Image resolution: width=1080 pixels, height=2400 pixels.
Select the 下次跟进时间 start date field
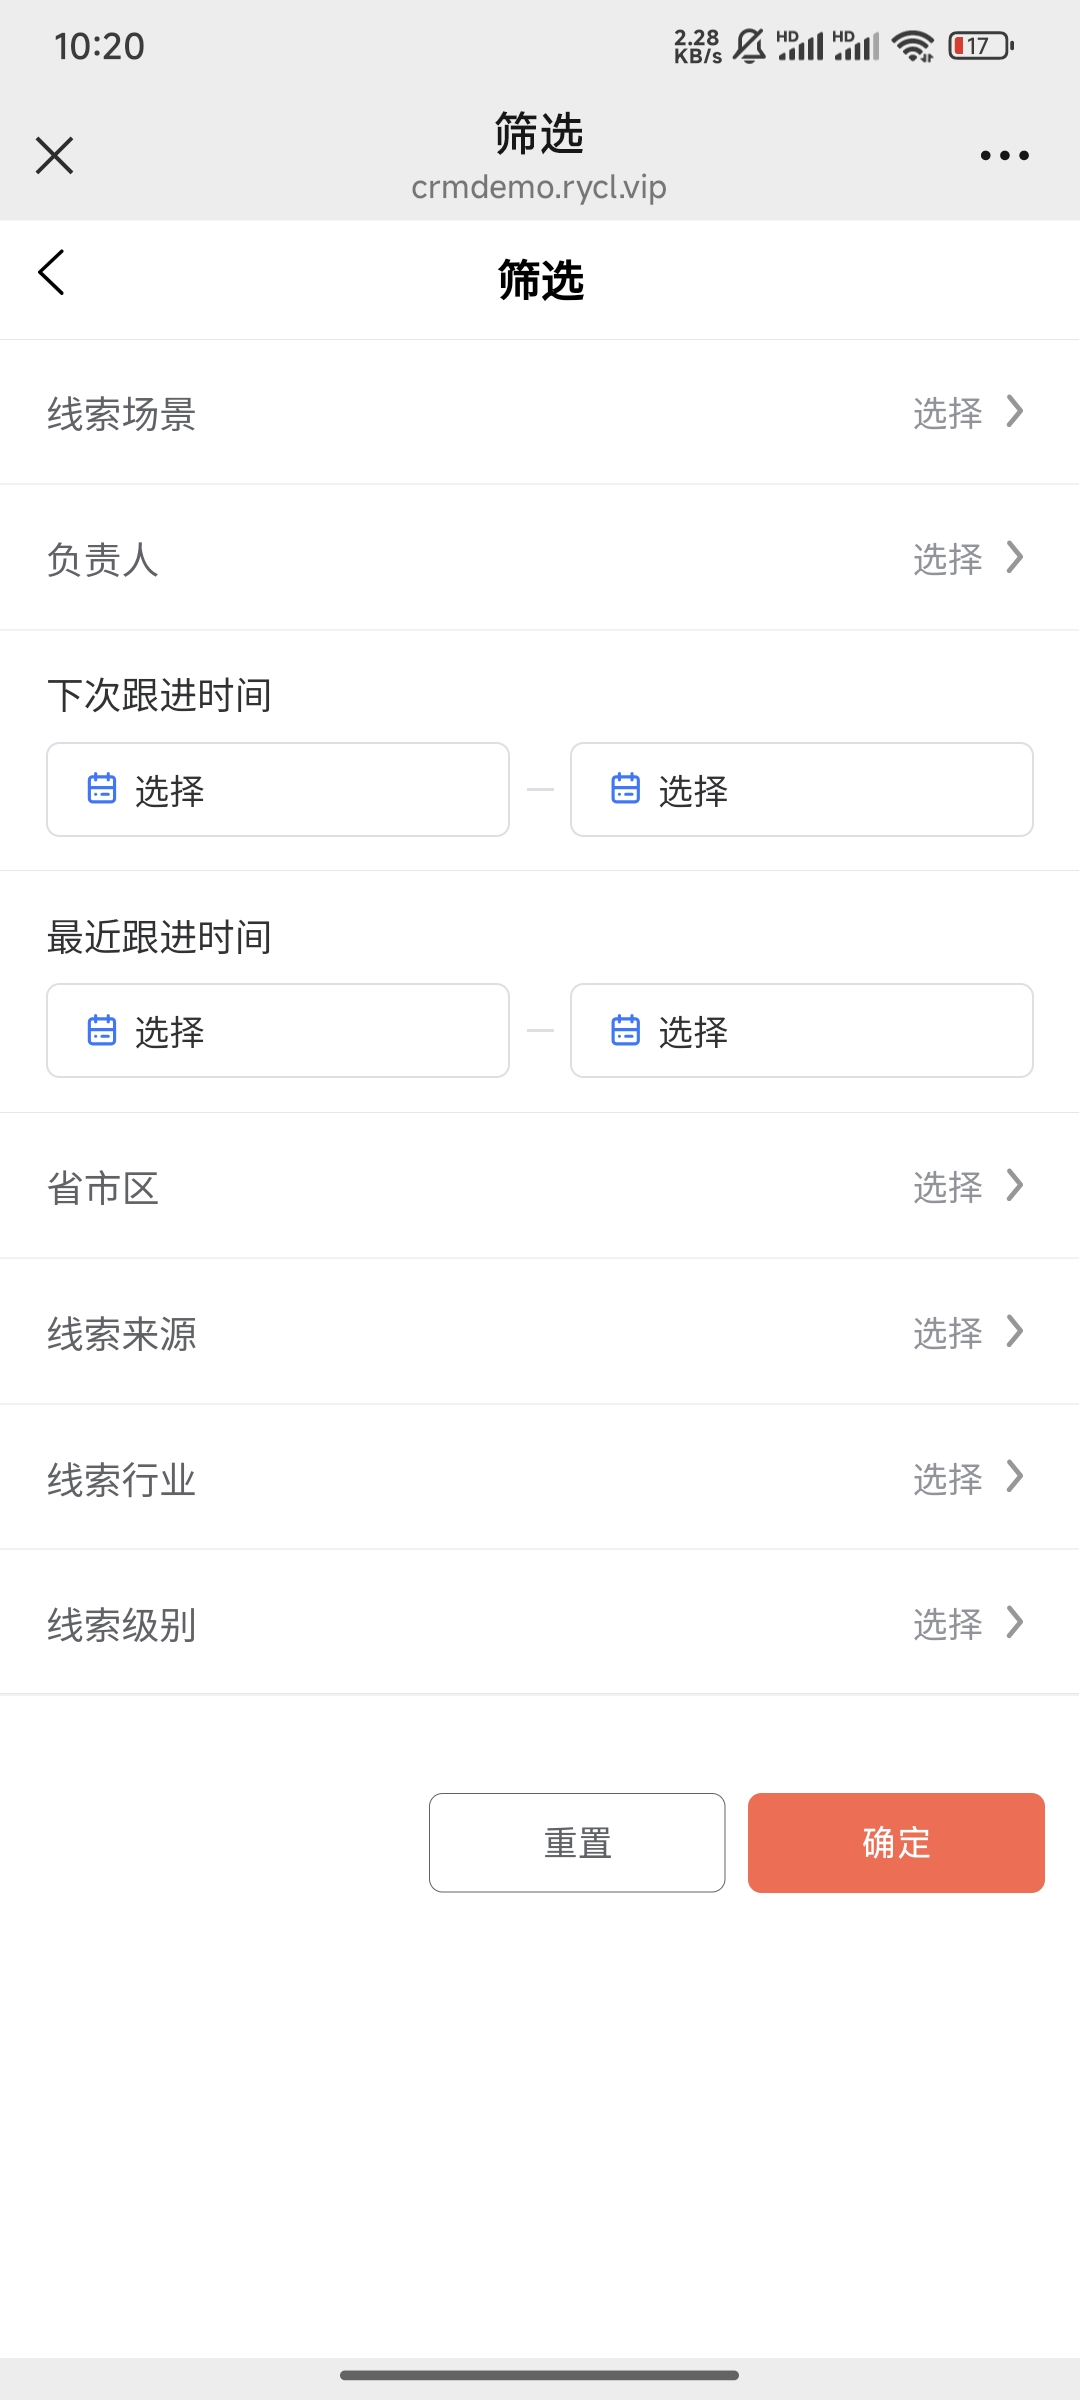pyautogui.click(x=278, y=790)
